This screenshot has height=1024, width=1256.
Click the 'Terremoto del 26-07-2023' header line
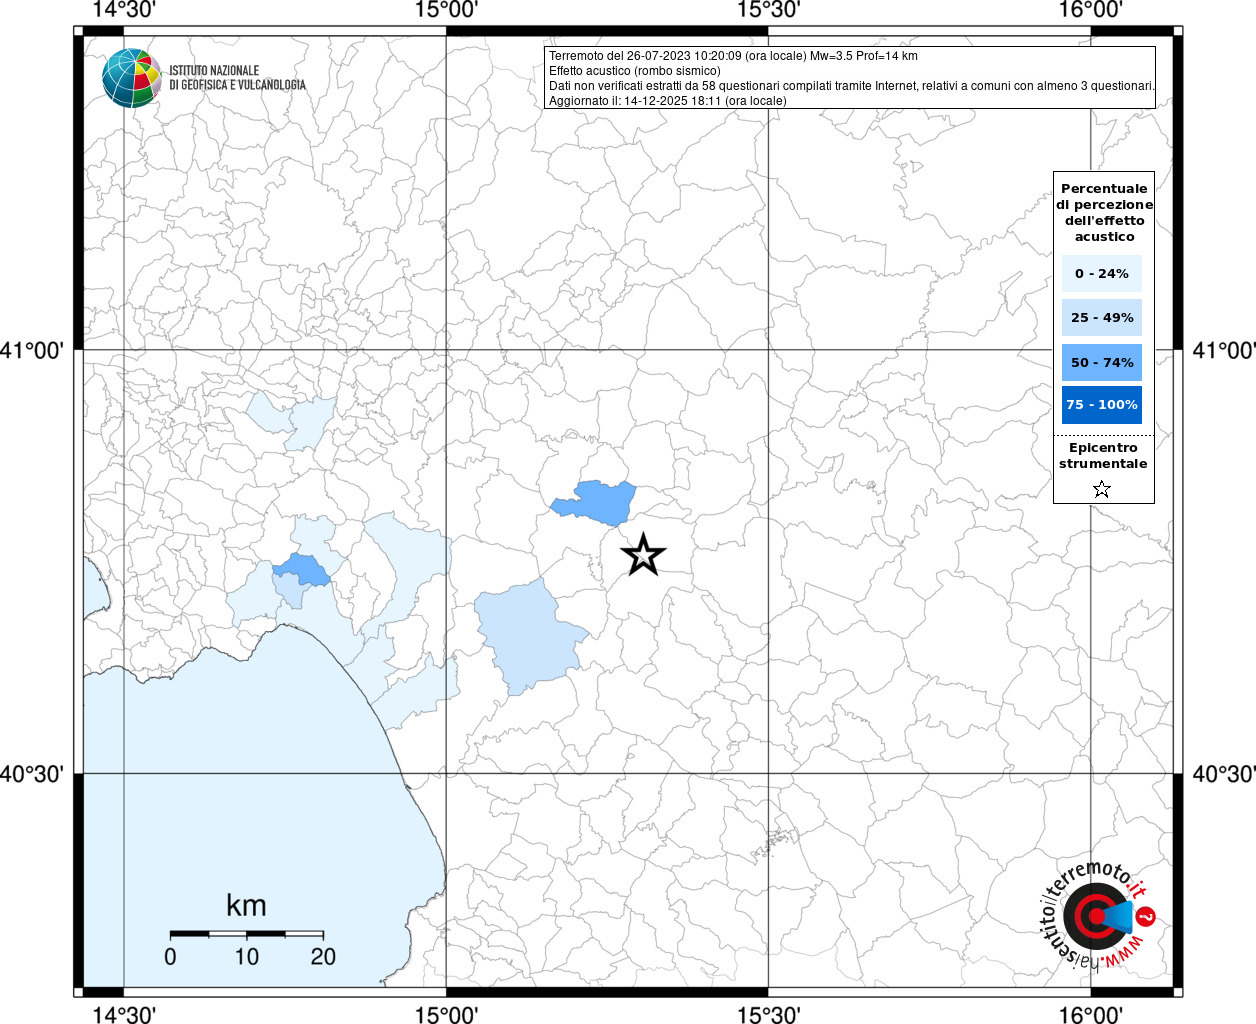pos(733,56)
